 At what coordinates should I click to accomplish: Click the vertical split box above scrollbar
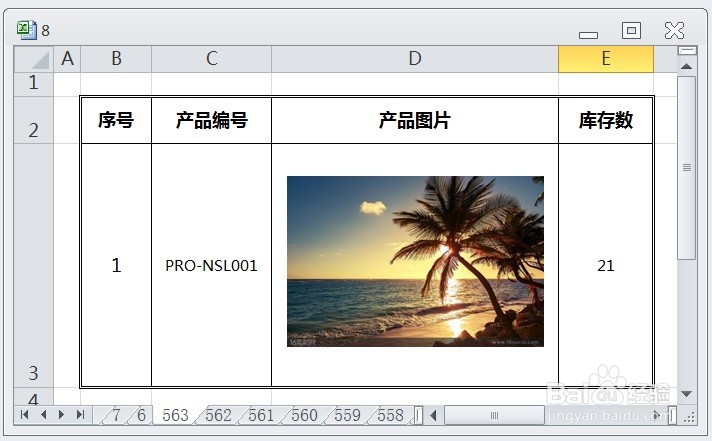click(687, 50)
